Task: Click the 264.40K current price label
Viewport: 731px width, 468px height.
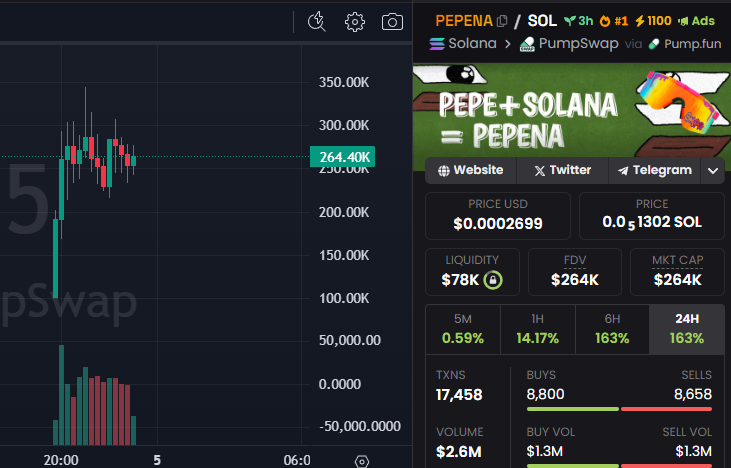Action: pos(343,156)
